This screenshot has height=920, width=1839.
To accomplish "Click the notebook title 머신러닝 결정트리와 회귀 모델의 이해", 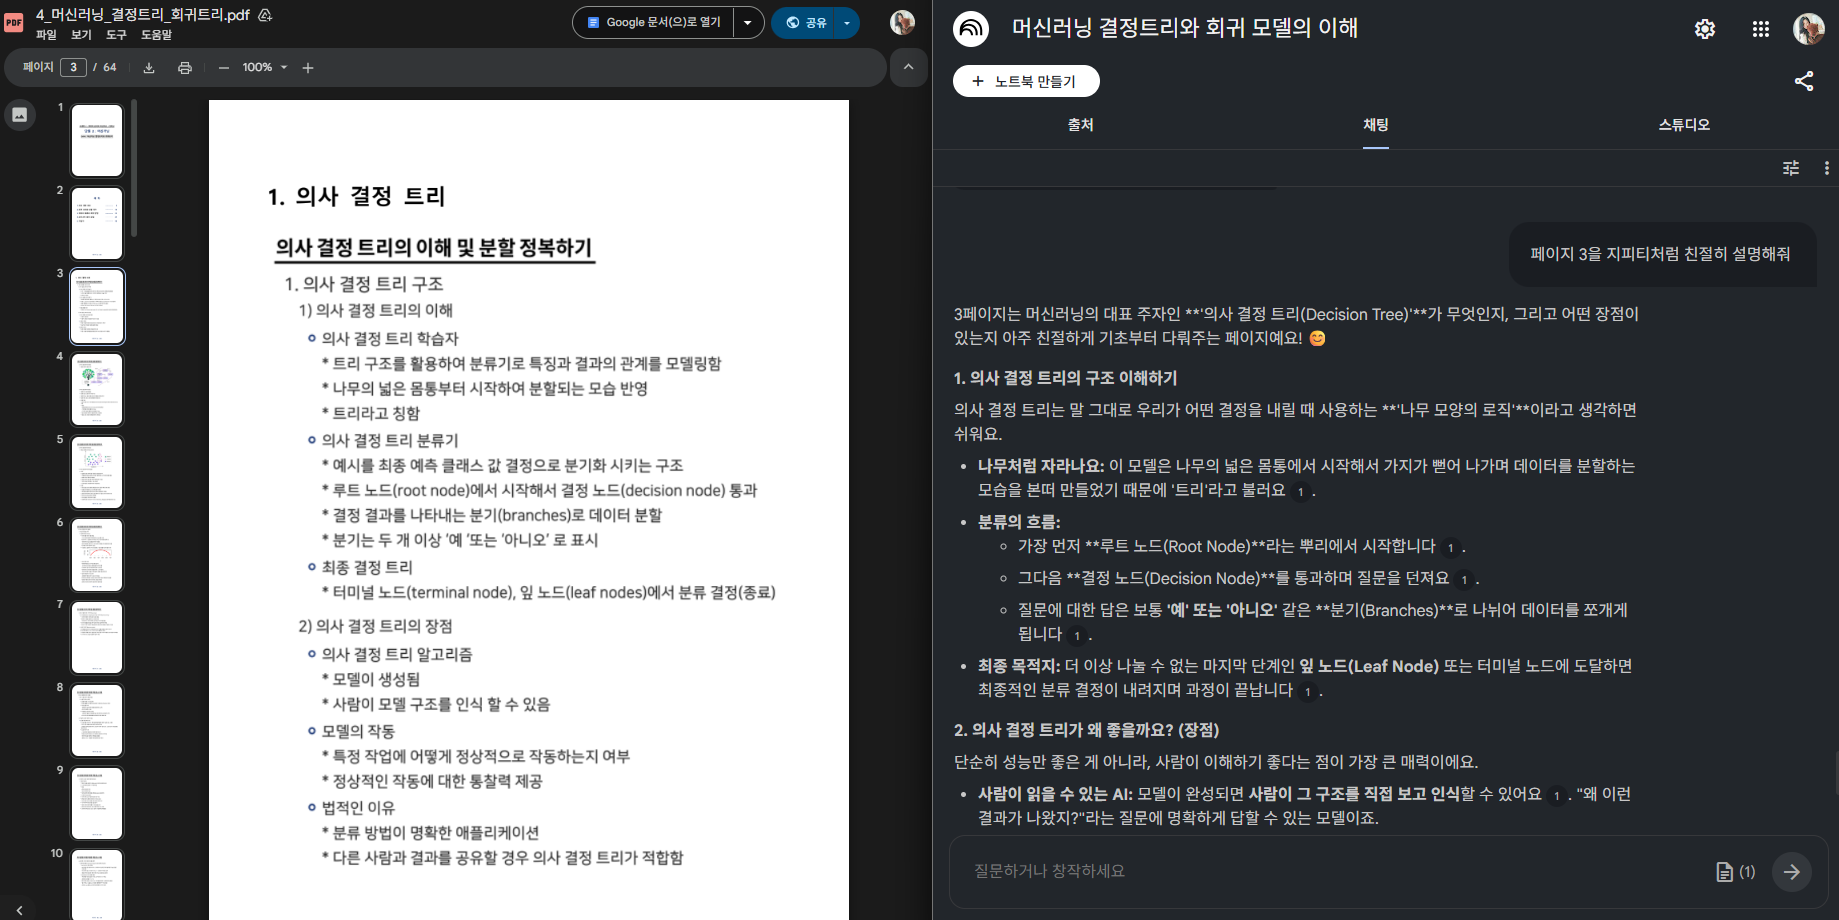I will (1185, 28).
